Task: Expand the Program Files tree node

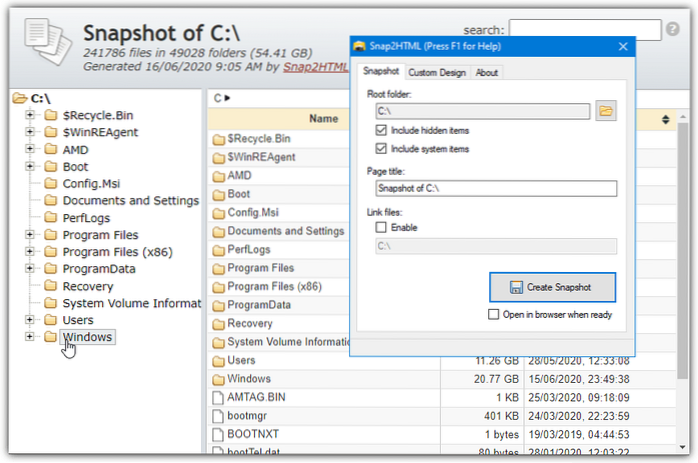Action: (x=30, y=235)
